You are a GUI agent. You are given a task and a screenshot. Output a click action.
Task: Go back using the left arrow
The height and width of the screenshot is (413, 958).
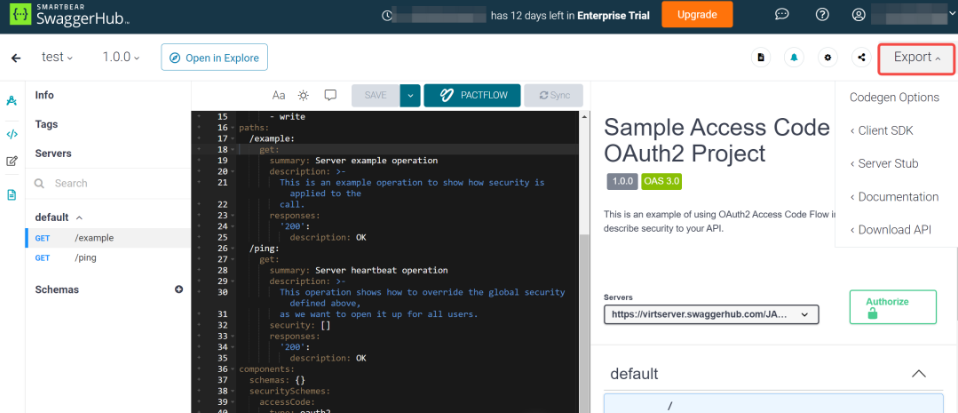click(16, 58)
